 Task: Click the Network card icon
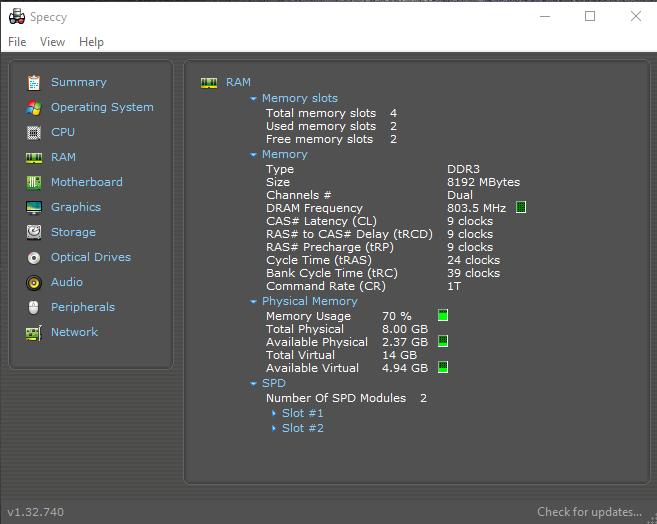click(x=34, y=333)
